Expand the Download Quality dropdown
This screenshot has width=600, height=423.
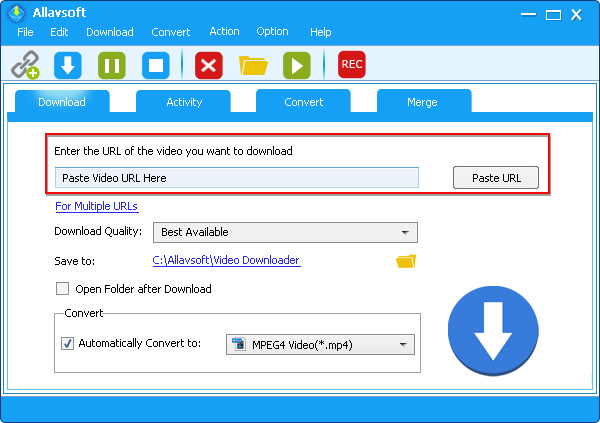(x=285, y=232)
